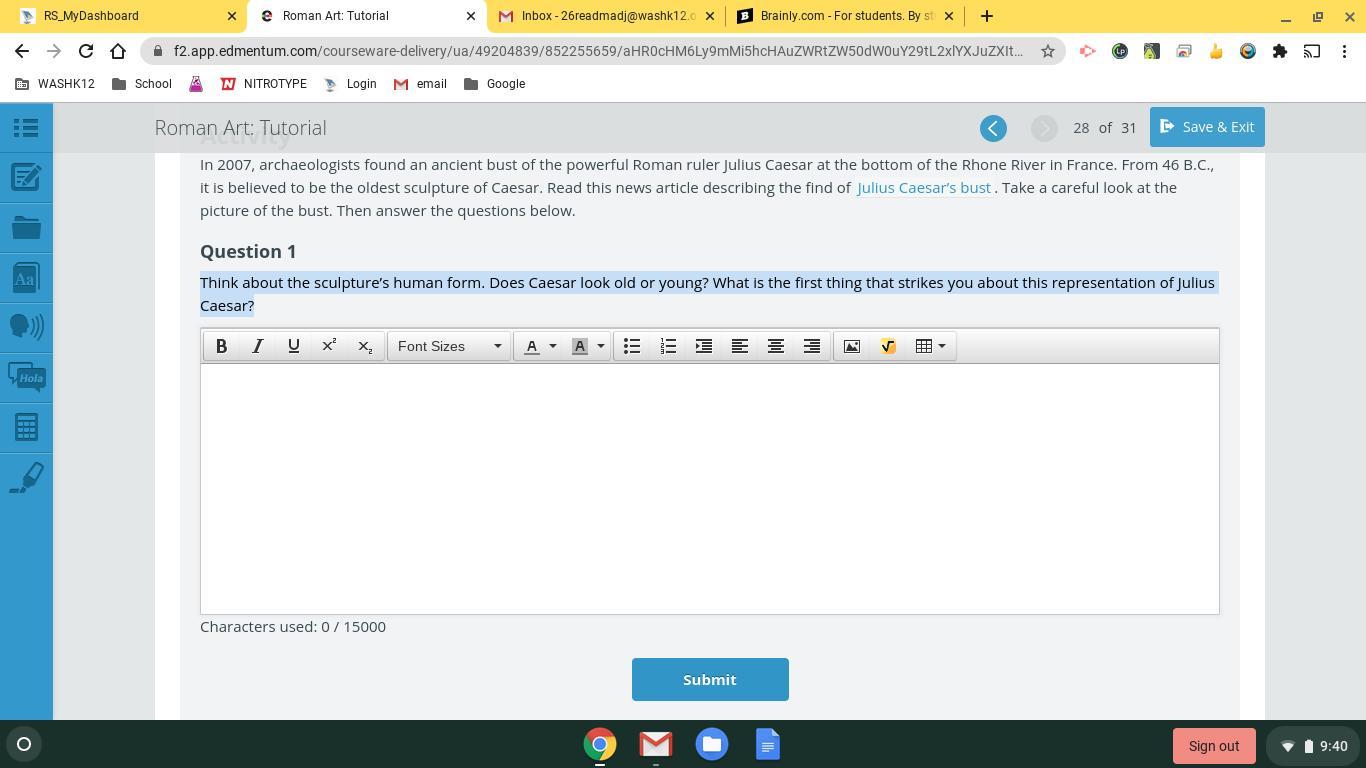Screen dimensions: 1366x768
Task: Open the equation editor square-root icon
Action: (888, 346)
